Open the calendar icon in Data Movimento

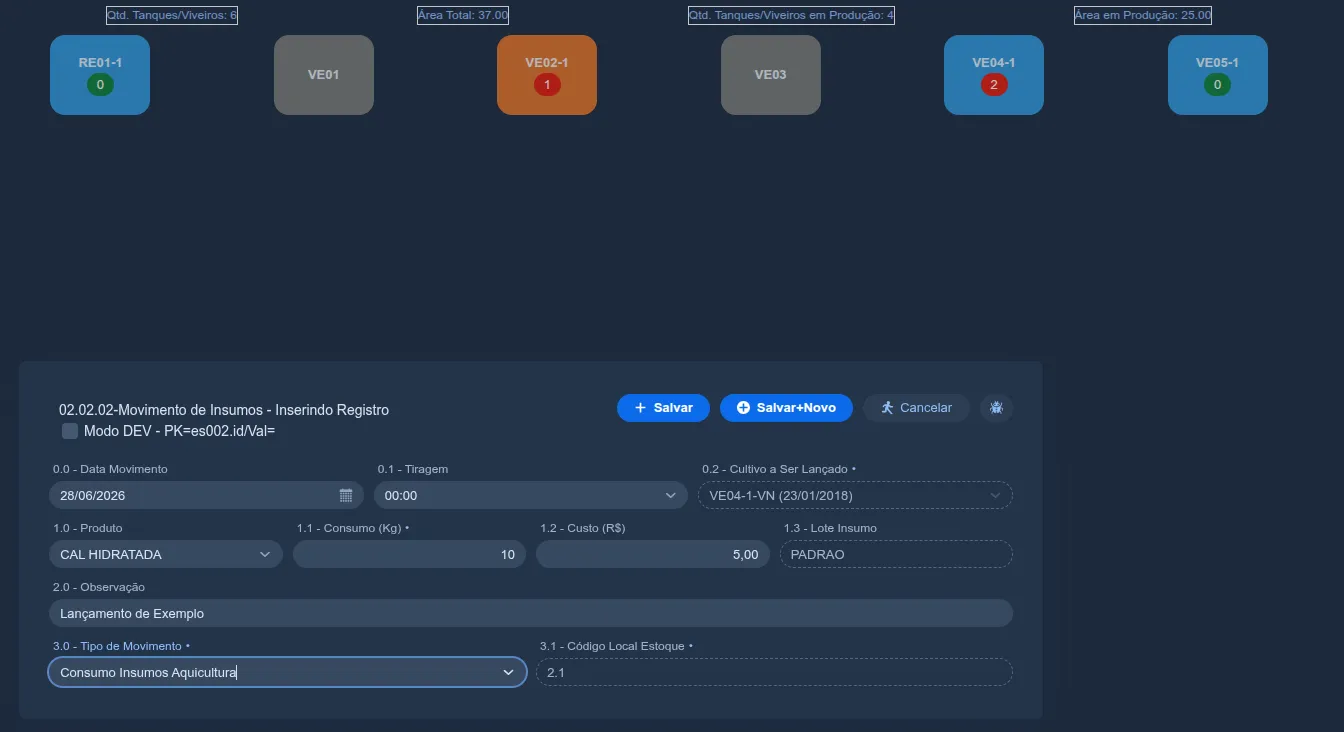tap(346, 495)
